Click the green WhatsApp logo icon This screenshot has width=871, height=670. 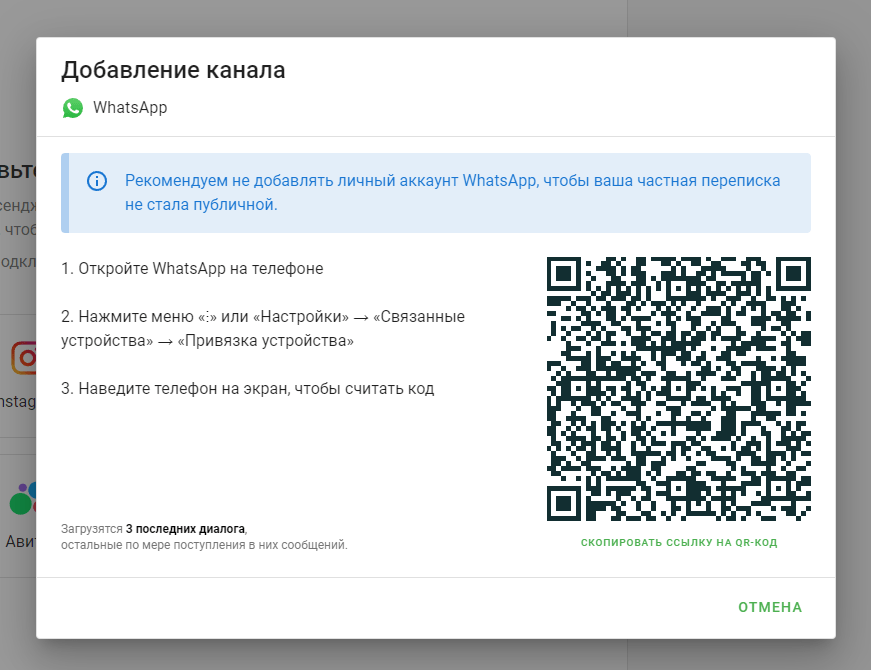(x=73, y=108)
